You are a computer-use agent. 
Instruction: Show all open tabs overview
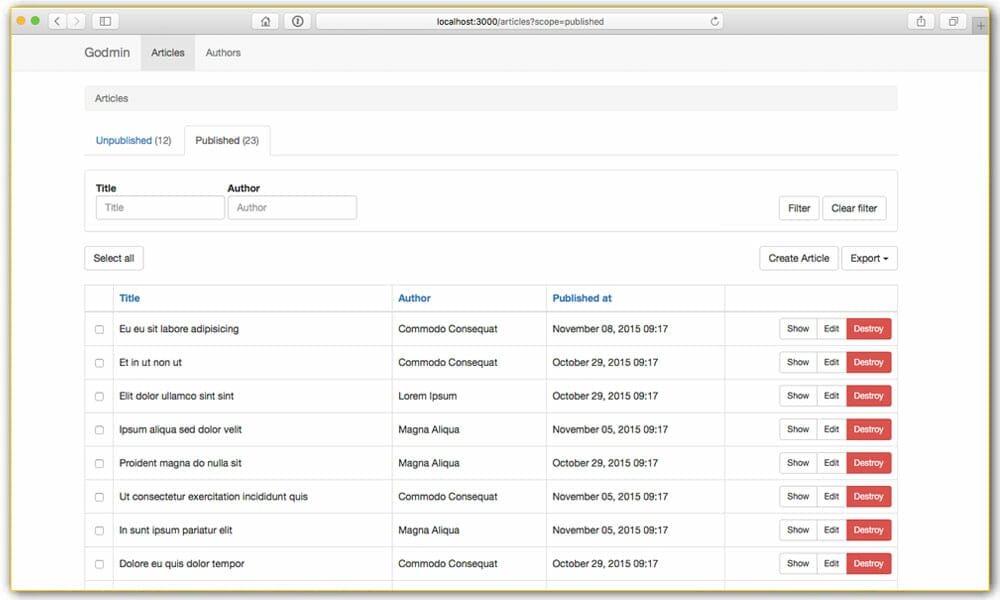coord(952,20)
